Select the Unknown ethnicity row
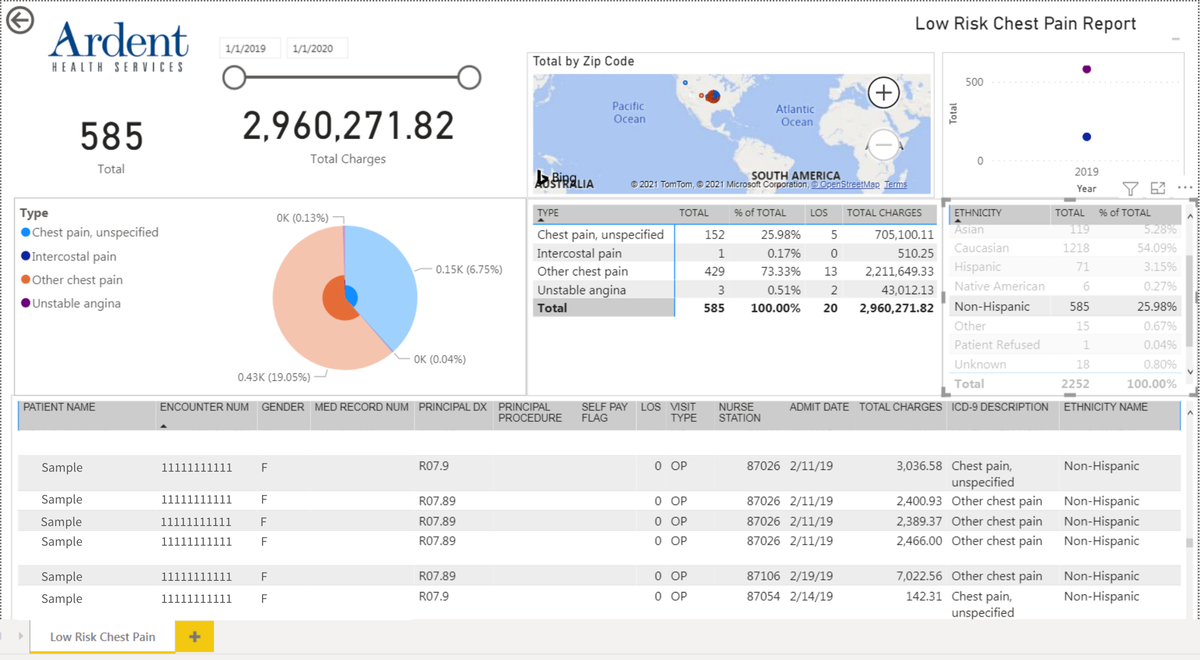This screenshot has height=660, width=1200. (1065, 365)
